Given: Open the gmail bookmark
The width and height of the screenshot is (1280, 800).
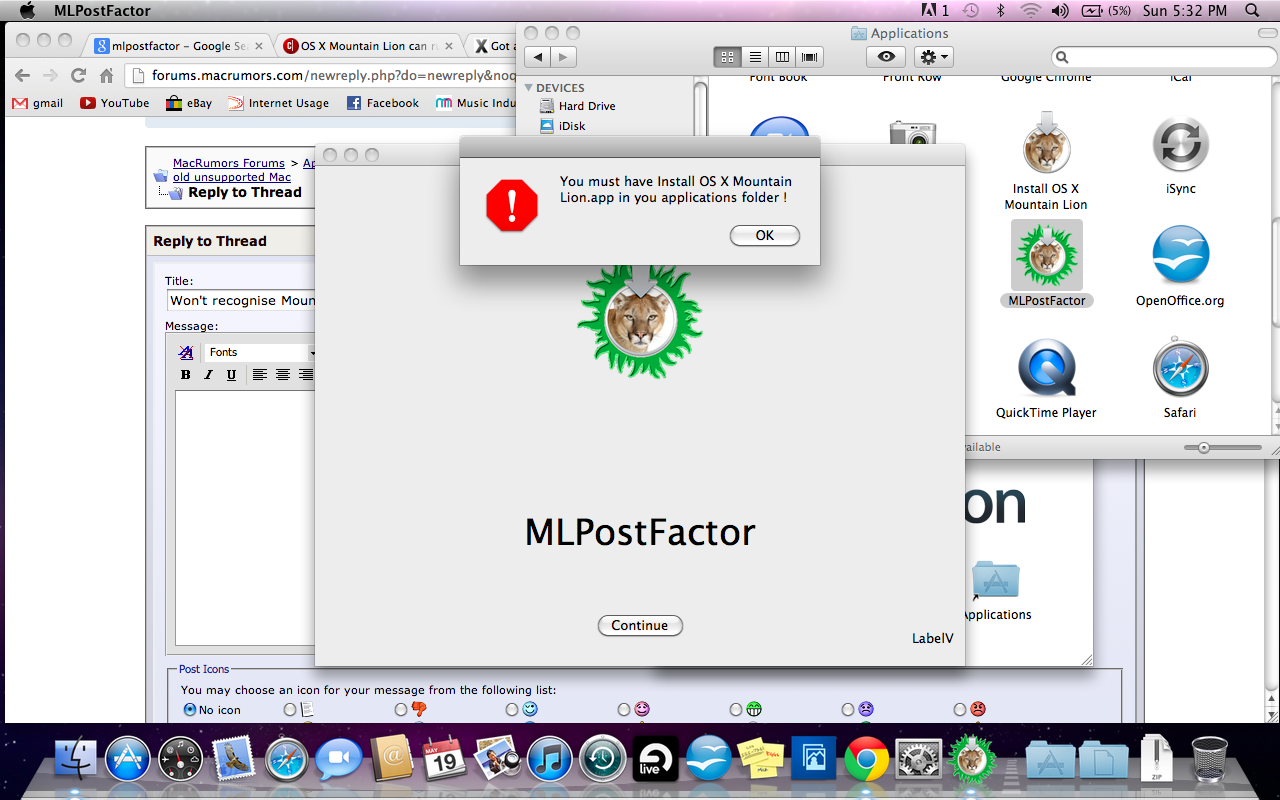Looking at the screenshot, I should (38, 103).
